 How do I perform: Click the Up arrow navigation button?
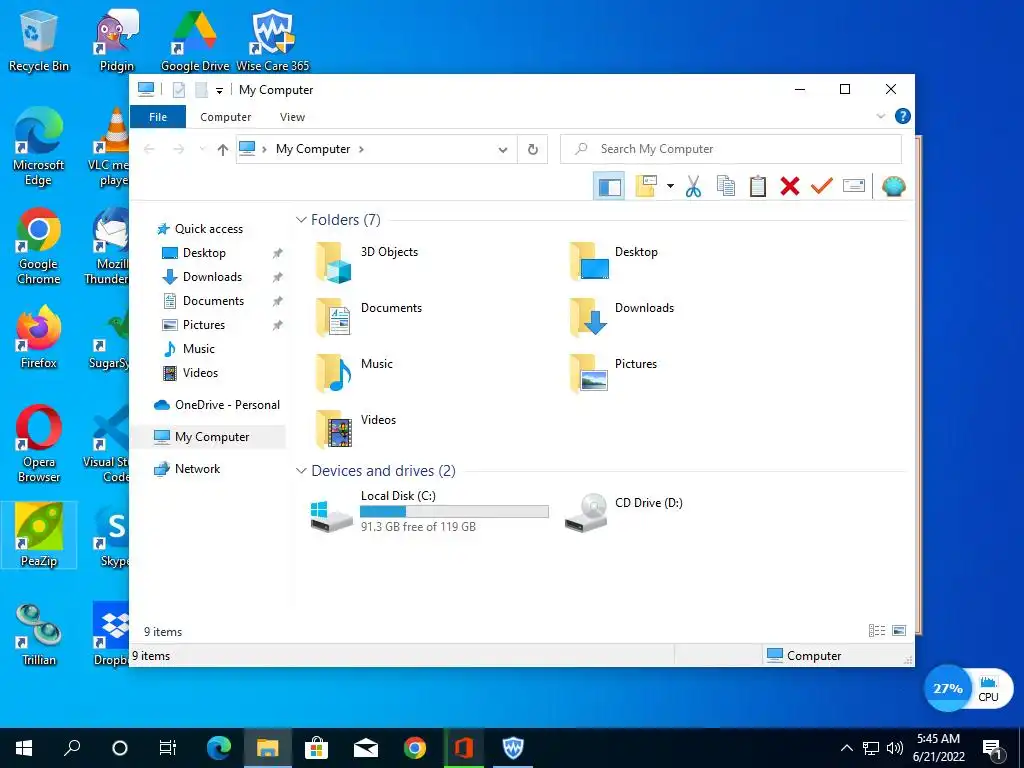[x=223, y=150]
